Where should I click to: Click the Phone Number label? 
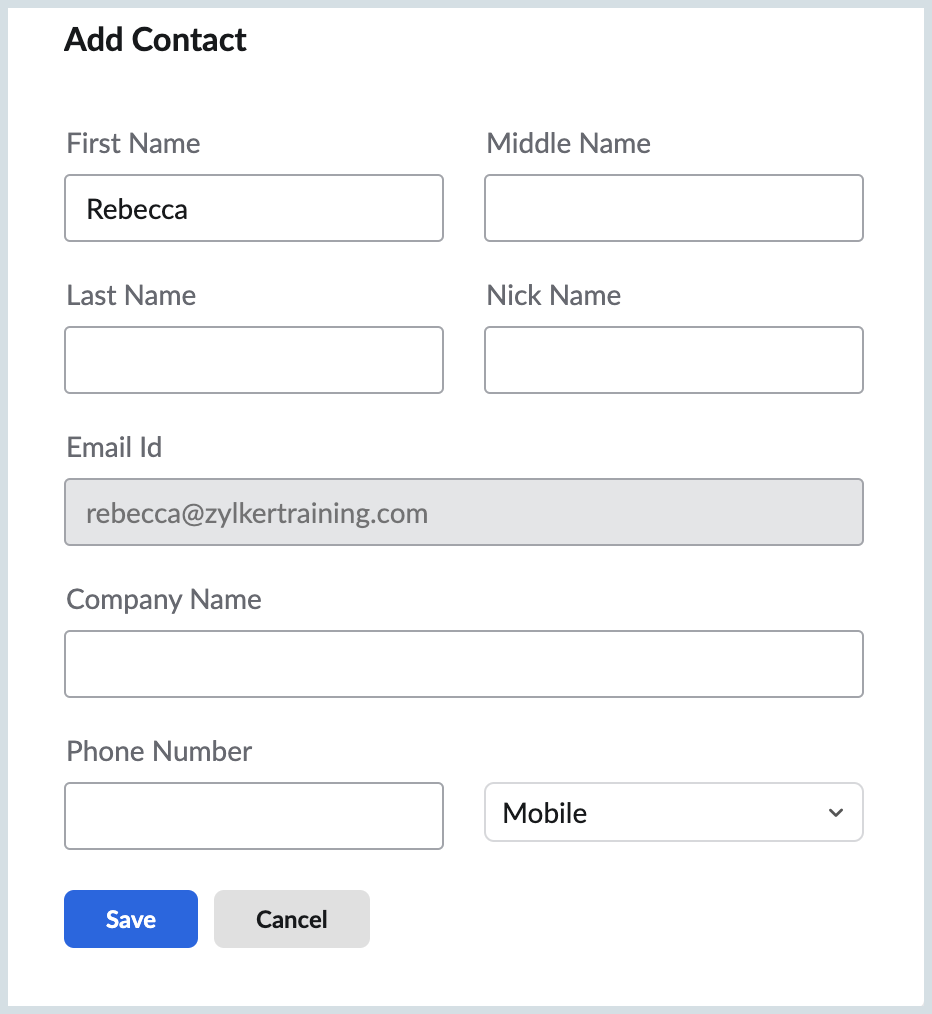[159, 752]
